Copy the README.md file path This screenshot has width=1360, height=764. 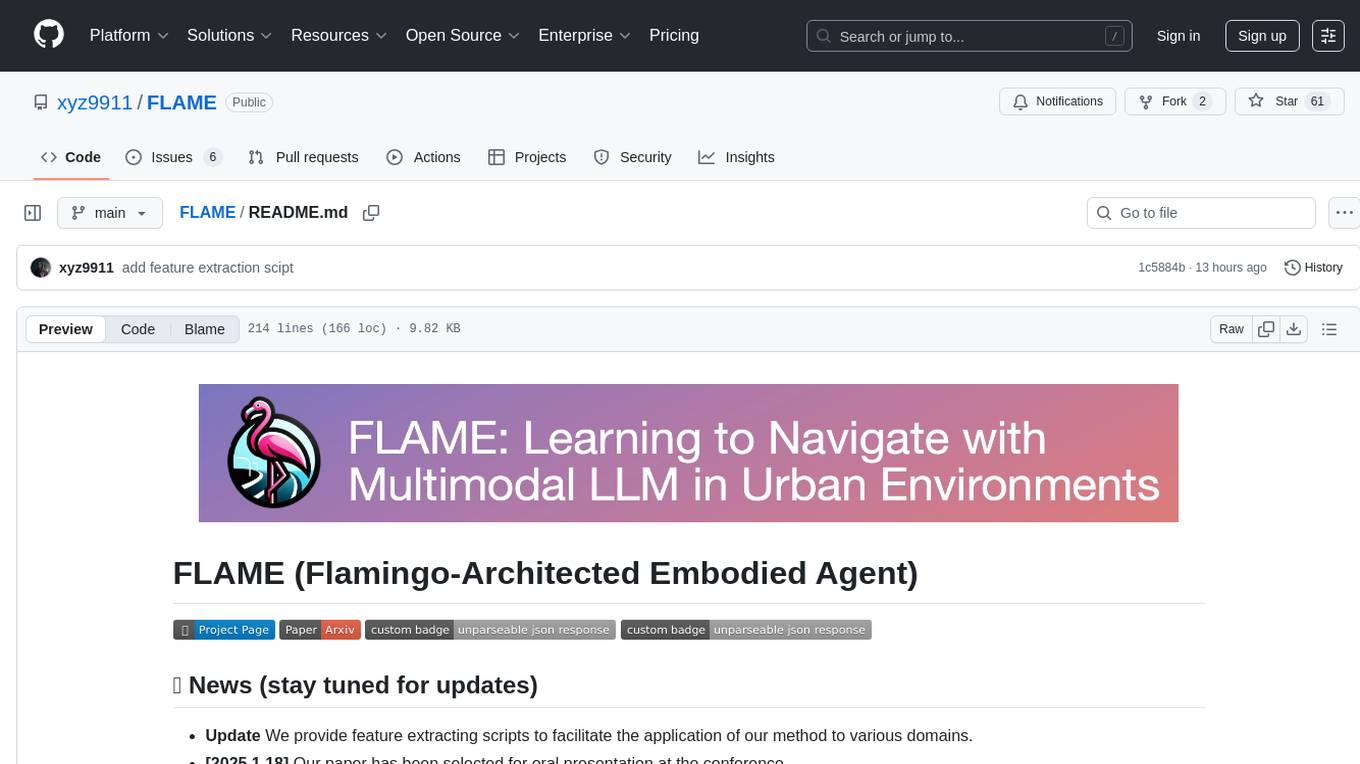371,213
